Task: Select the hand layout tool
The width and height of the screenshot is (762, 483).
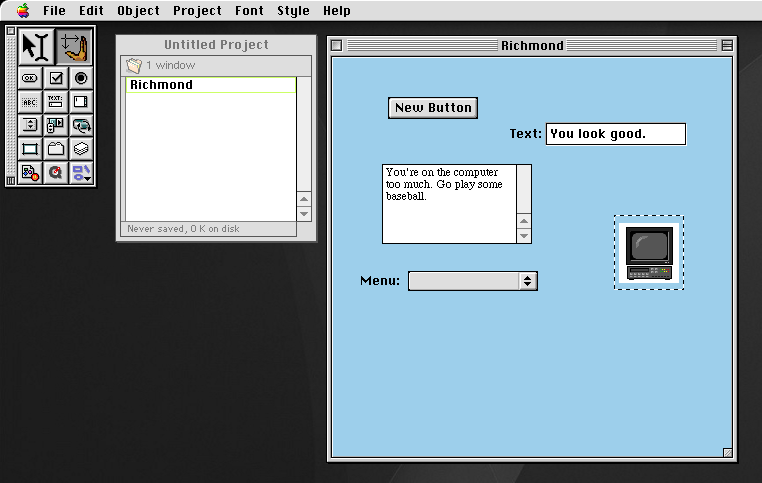Action: click(x=73, y=46)
